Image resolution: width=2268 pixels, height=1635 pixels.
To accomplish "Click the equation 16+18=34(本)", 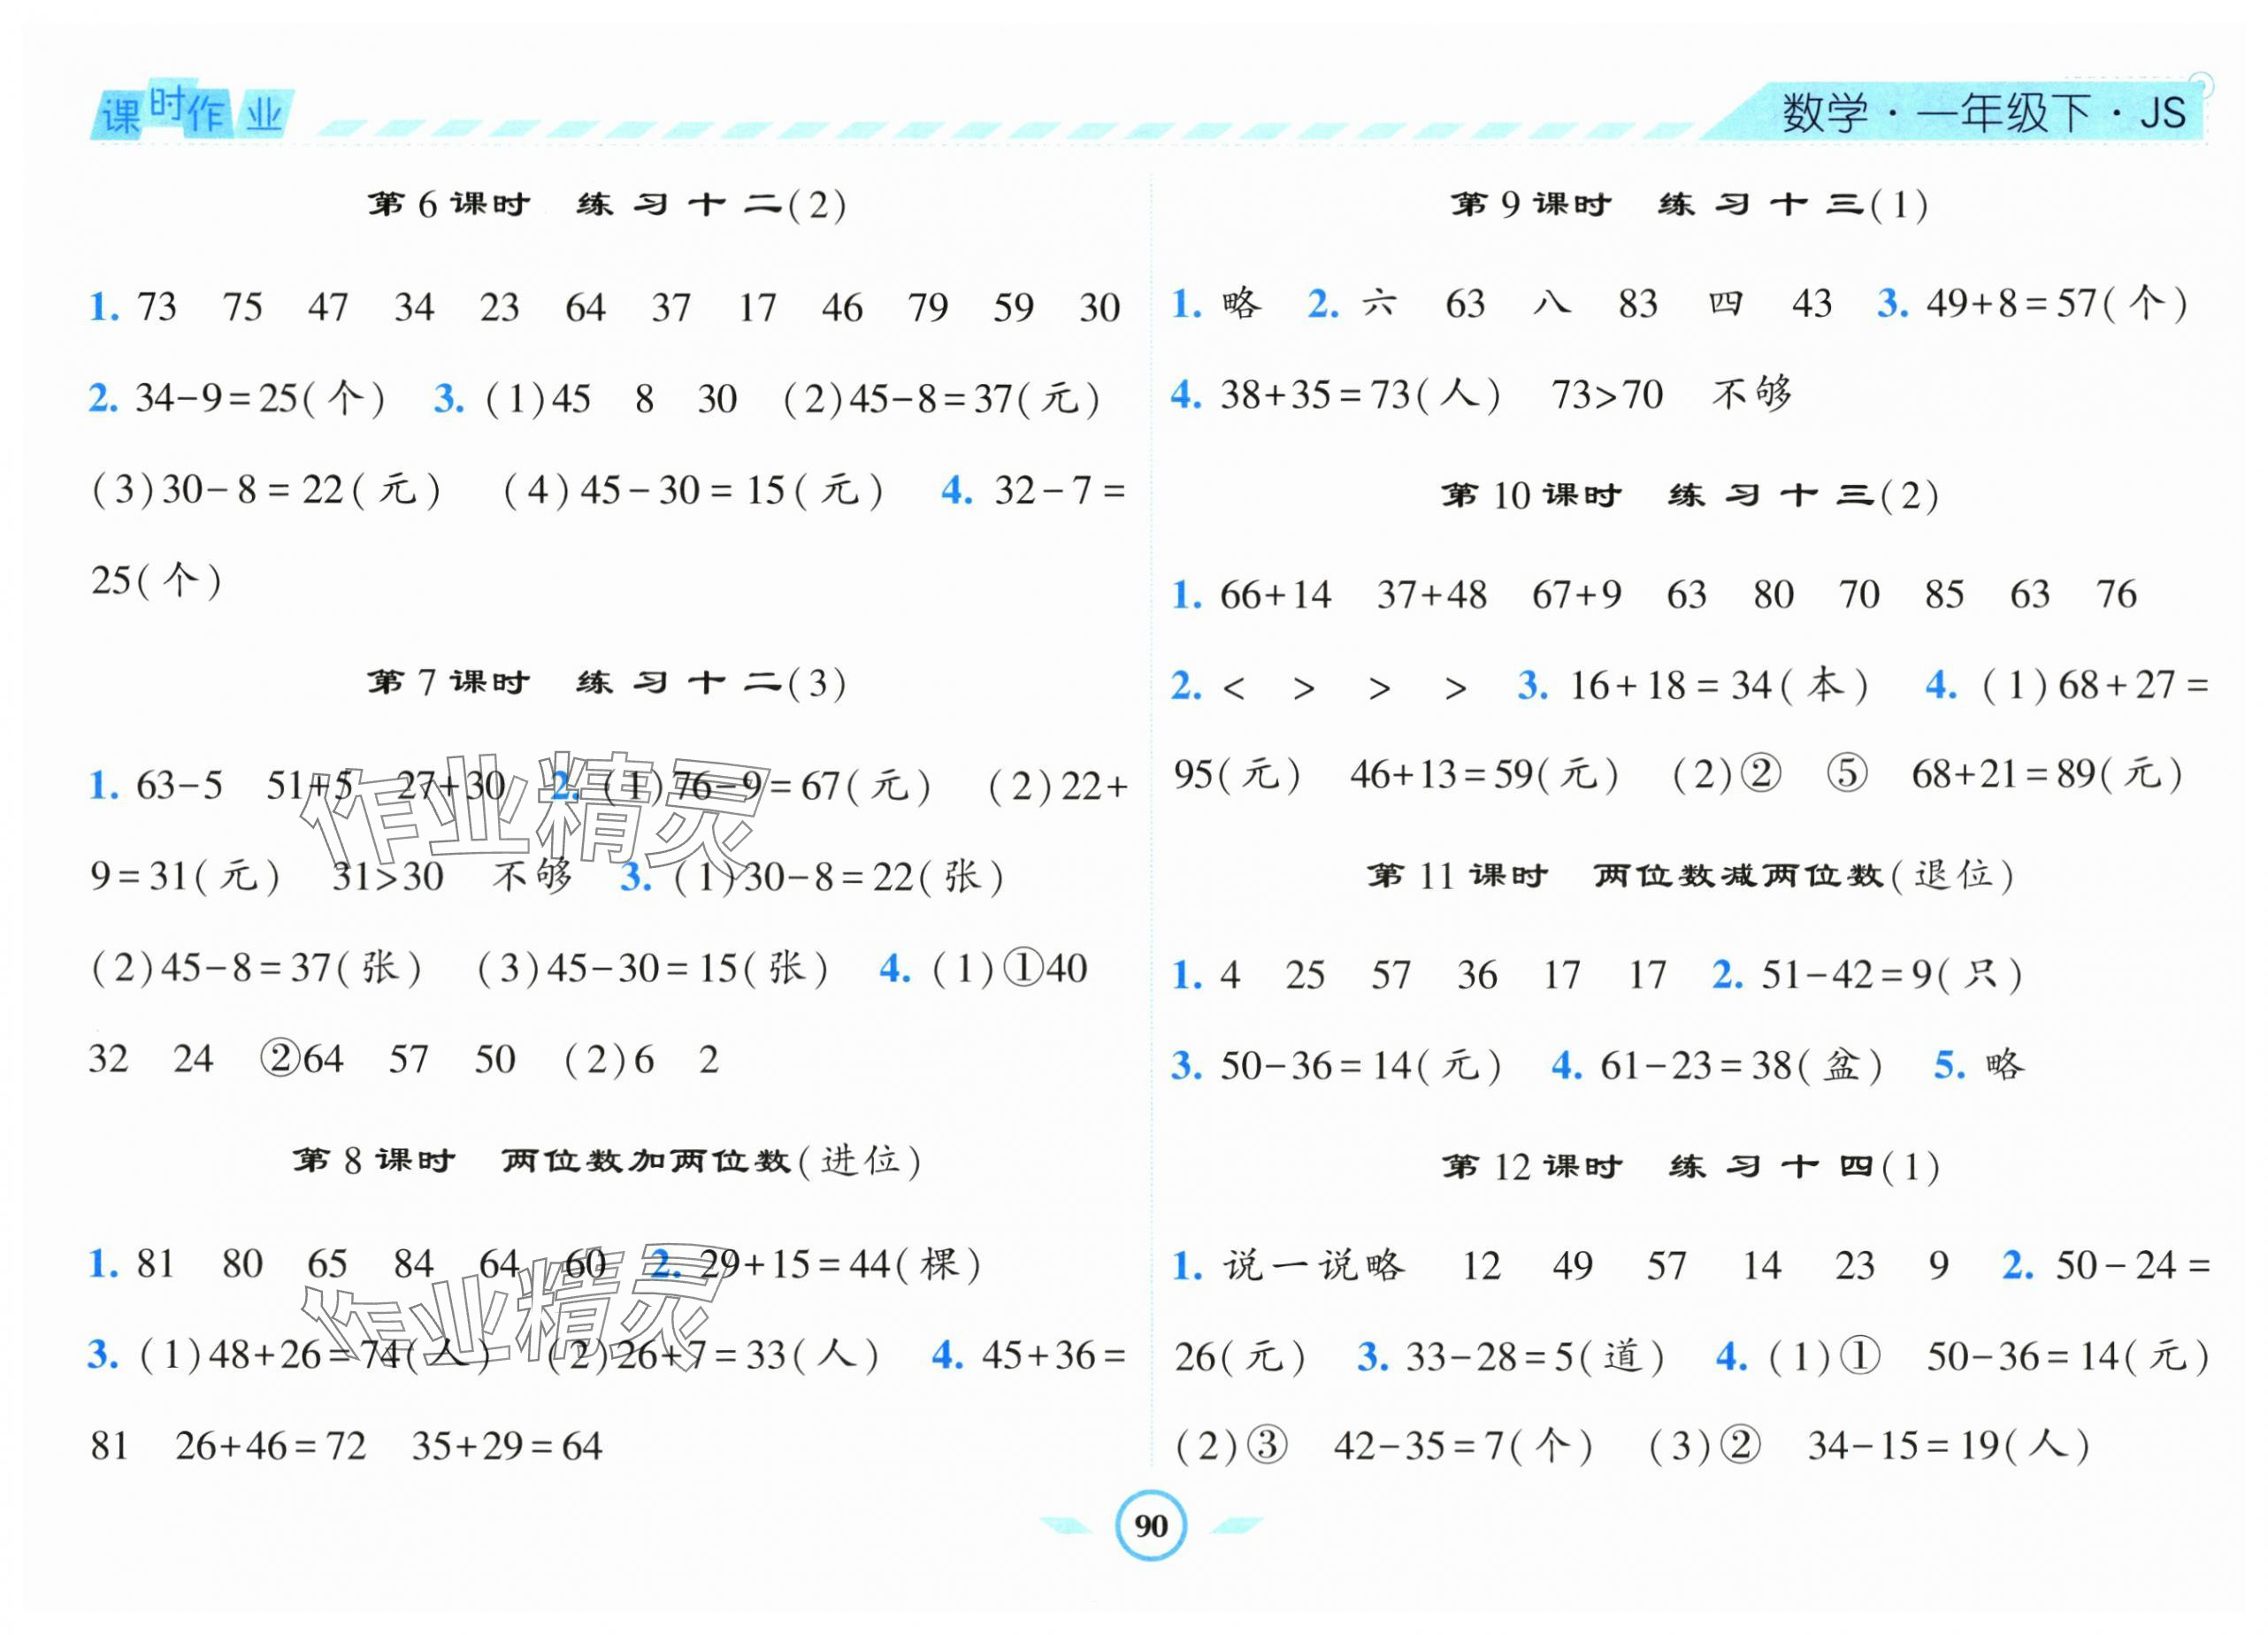I will 1718,686.
